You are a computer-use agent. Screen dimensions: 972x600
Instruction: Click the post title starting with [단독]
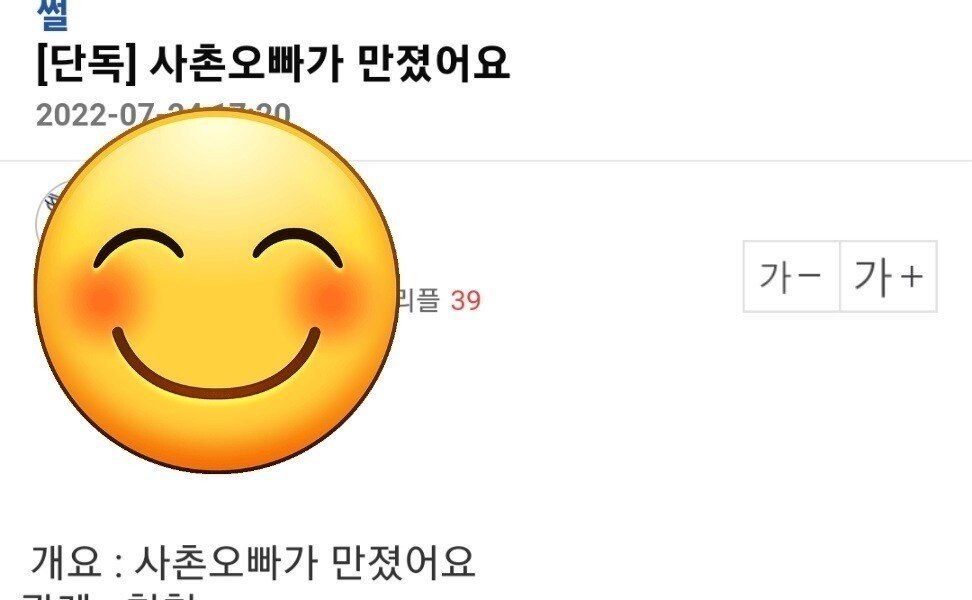(x=273, y=64)
